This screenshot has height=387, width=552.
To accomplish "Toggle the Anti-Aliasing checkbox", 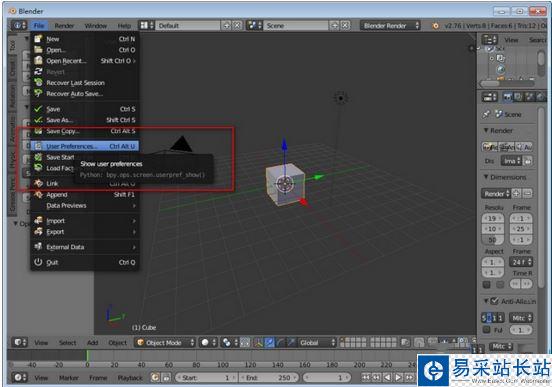I will (x=494, y=301).
